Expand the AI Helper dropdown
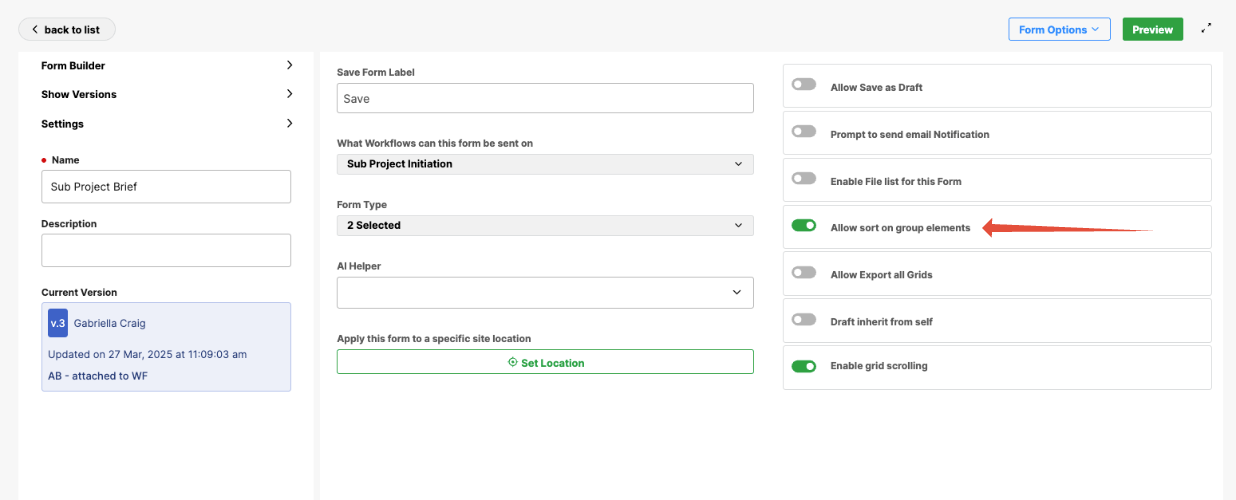This screenshot has width=1236, height=500. point(545,293)
